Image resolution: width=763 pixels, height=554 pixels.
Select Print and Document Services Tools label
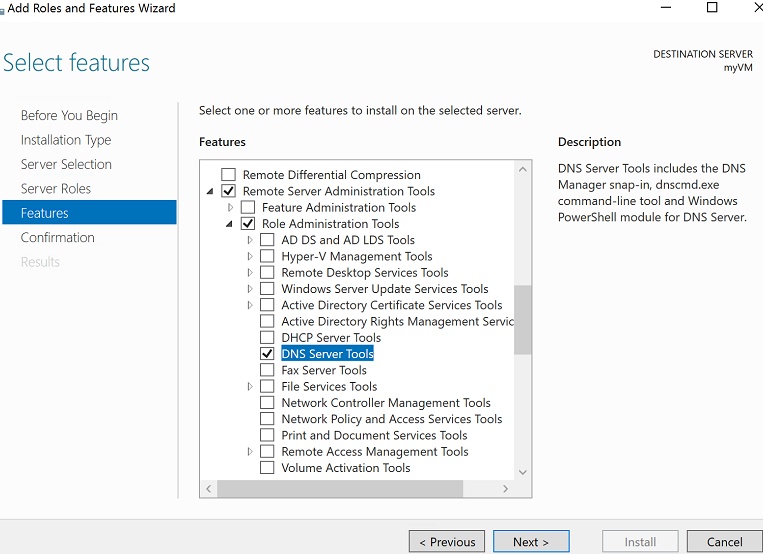point(374,436)
